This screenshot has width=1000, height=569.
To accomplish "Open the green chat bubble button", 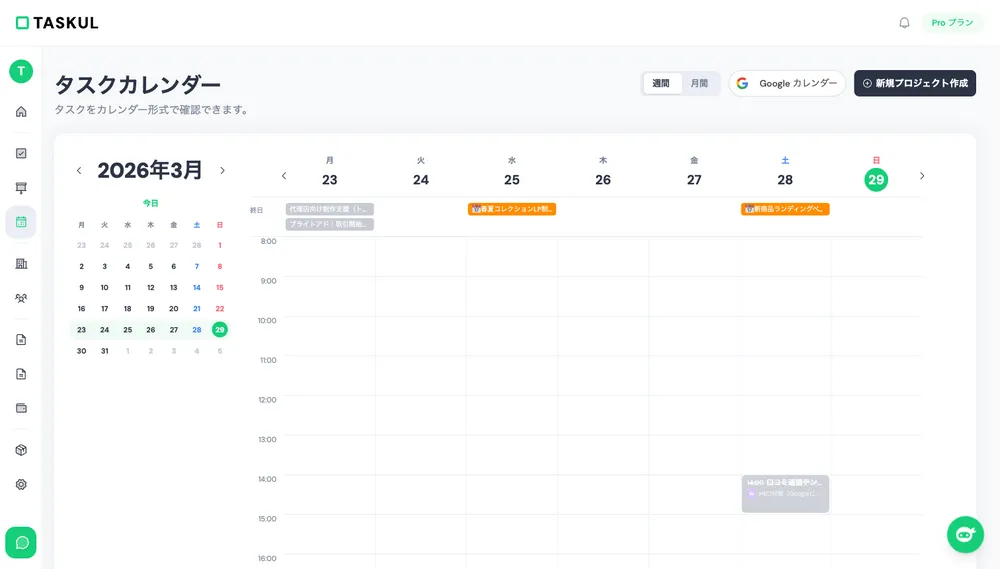I will pyautogui.click(x=21, y=542).
